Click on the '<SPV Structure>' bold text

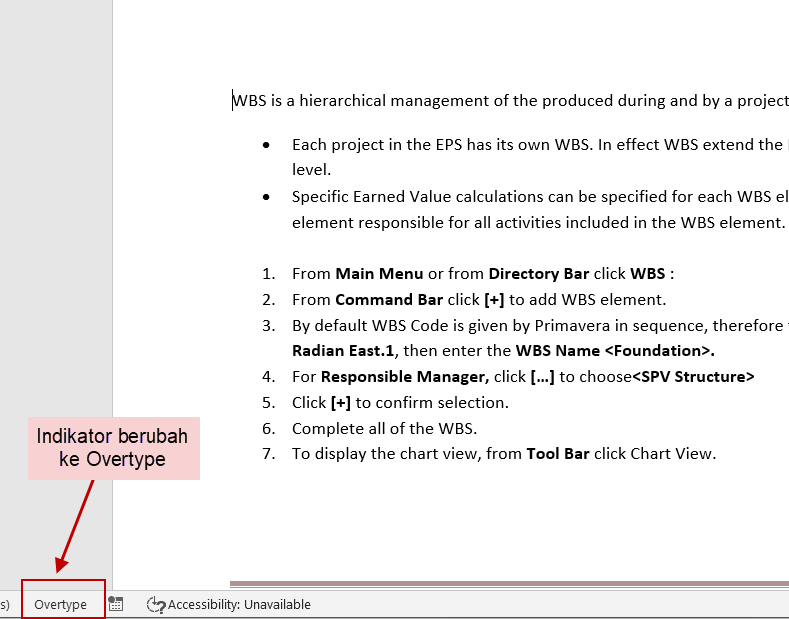693,377
